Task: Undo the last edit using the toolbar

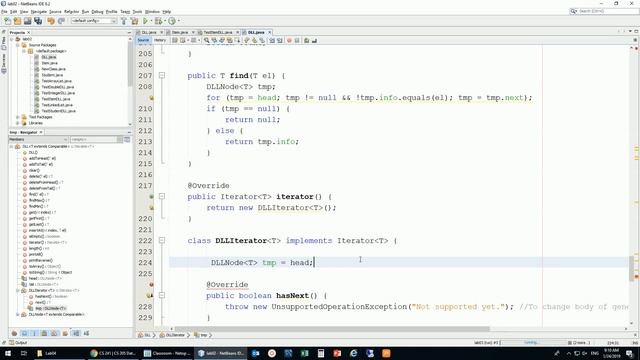Action: pos(51,21)
